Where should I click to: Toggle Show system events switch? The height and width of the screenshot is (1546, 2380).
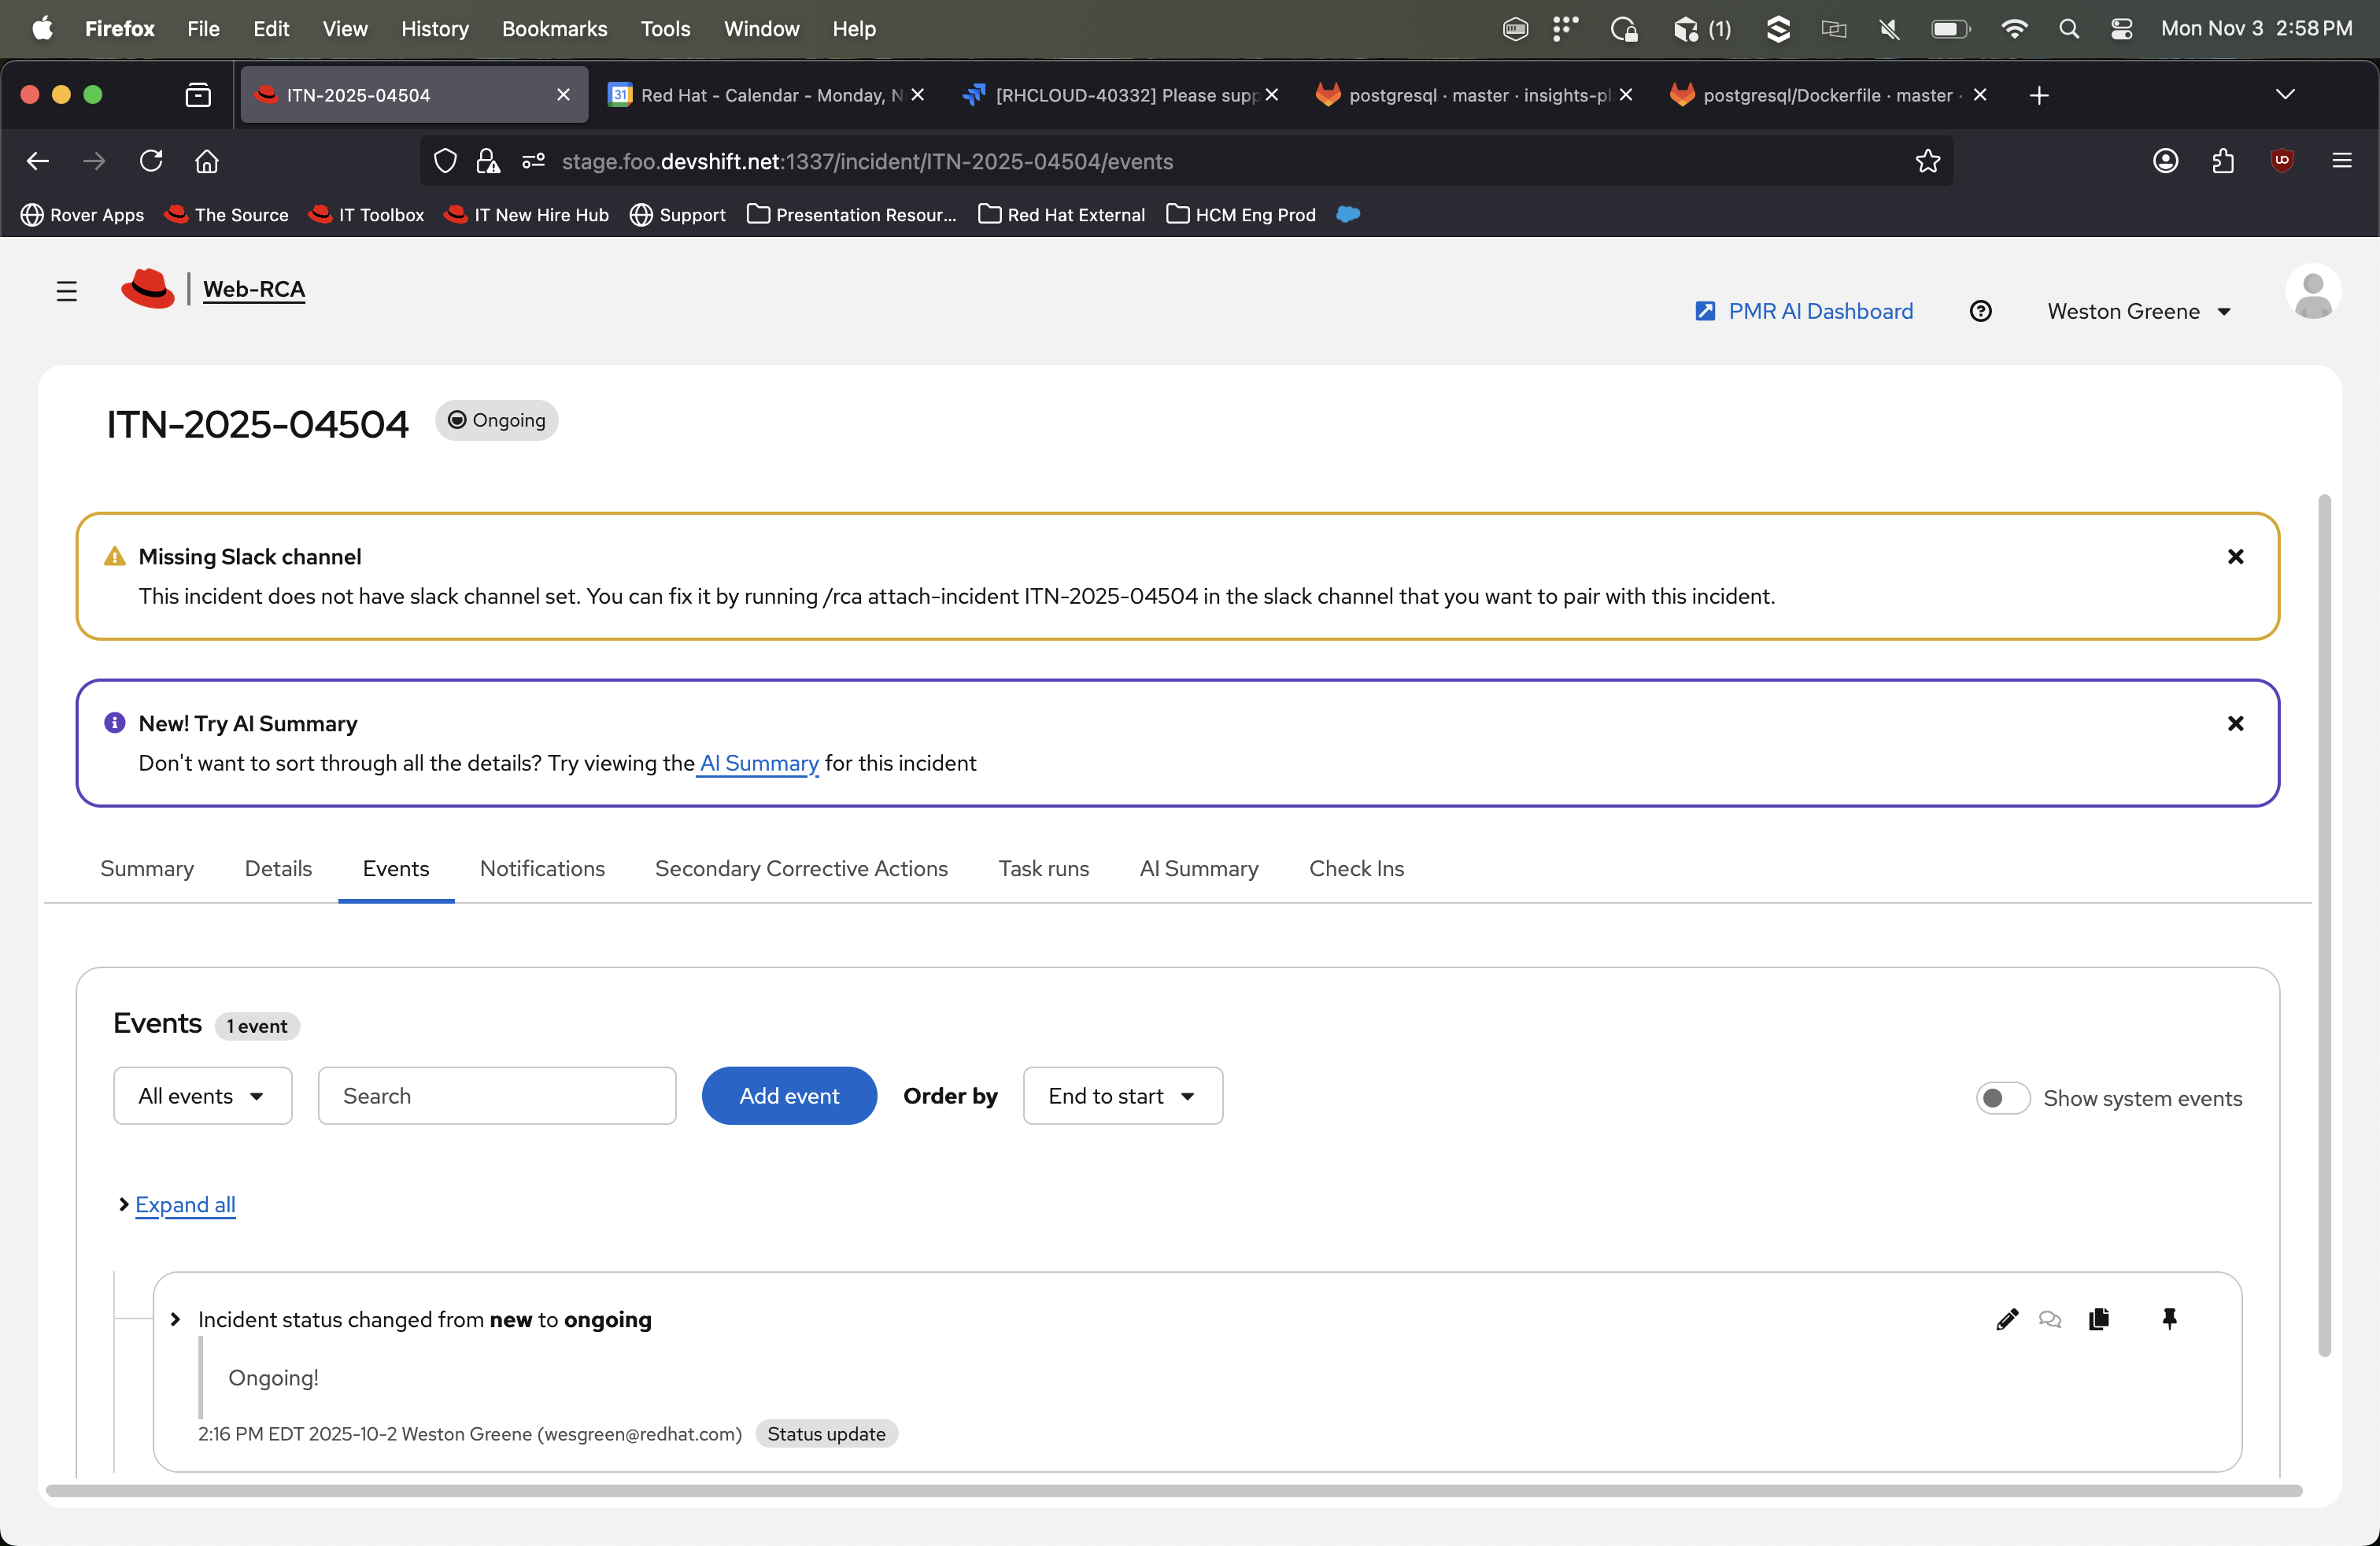click(2002, 1098)
